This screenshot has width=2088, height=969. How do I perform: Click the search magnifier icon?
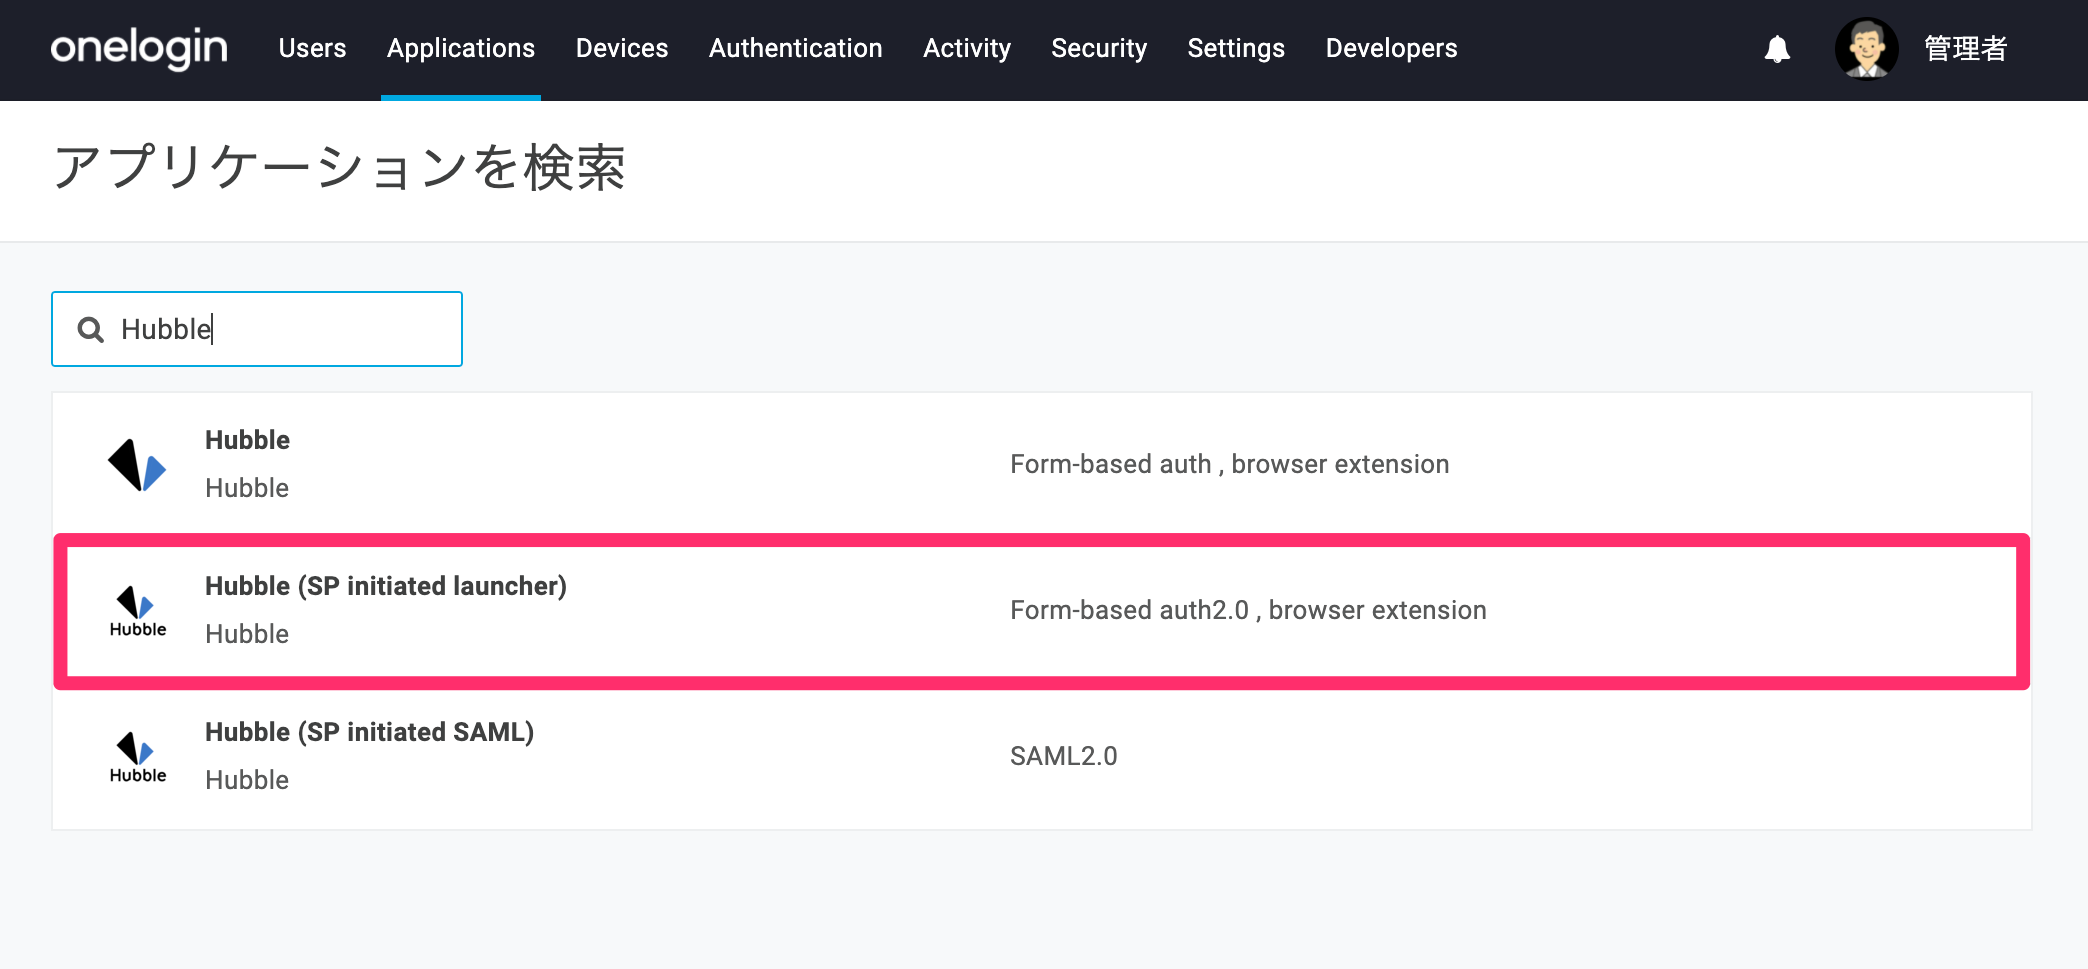91,329
